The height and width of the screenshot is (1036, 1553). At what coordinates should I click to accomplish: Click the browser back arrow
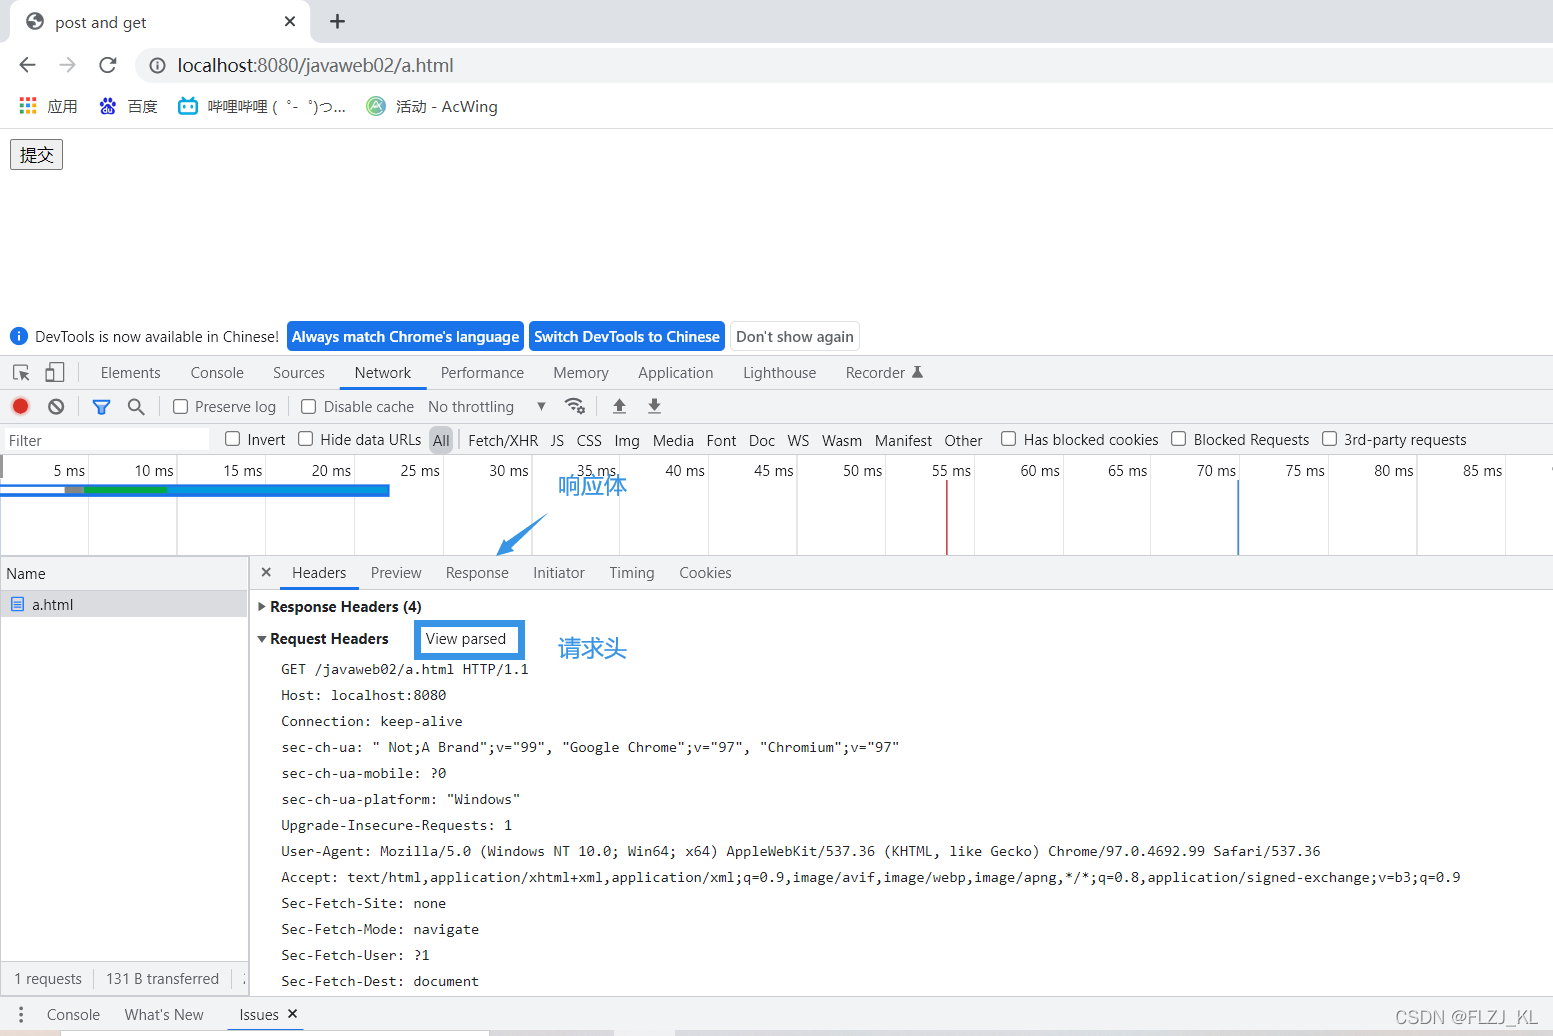(x=27, y=65)
